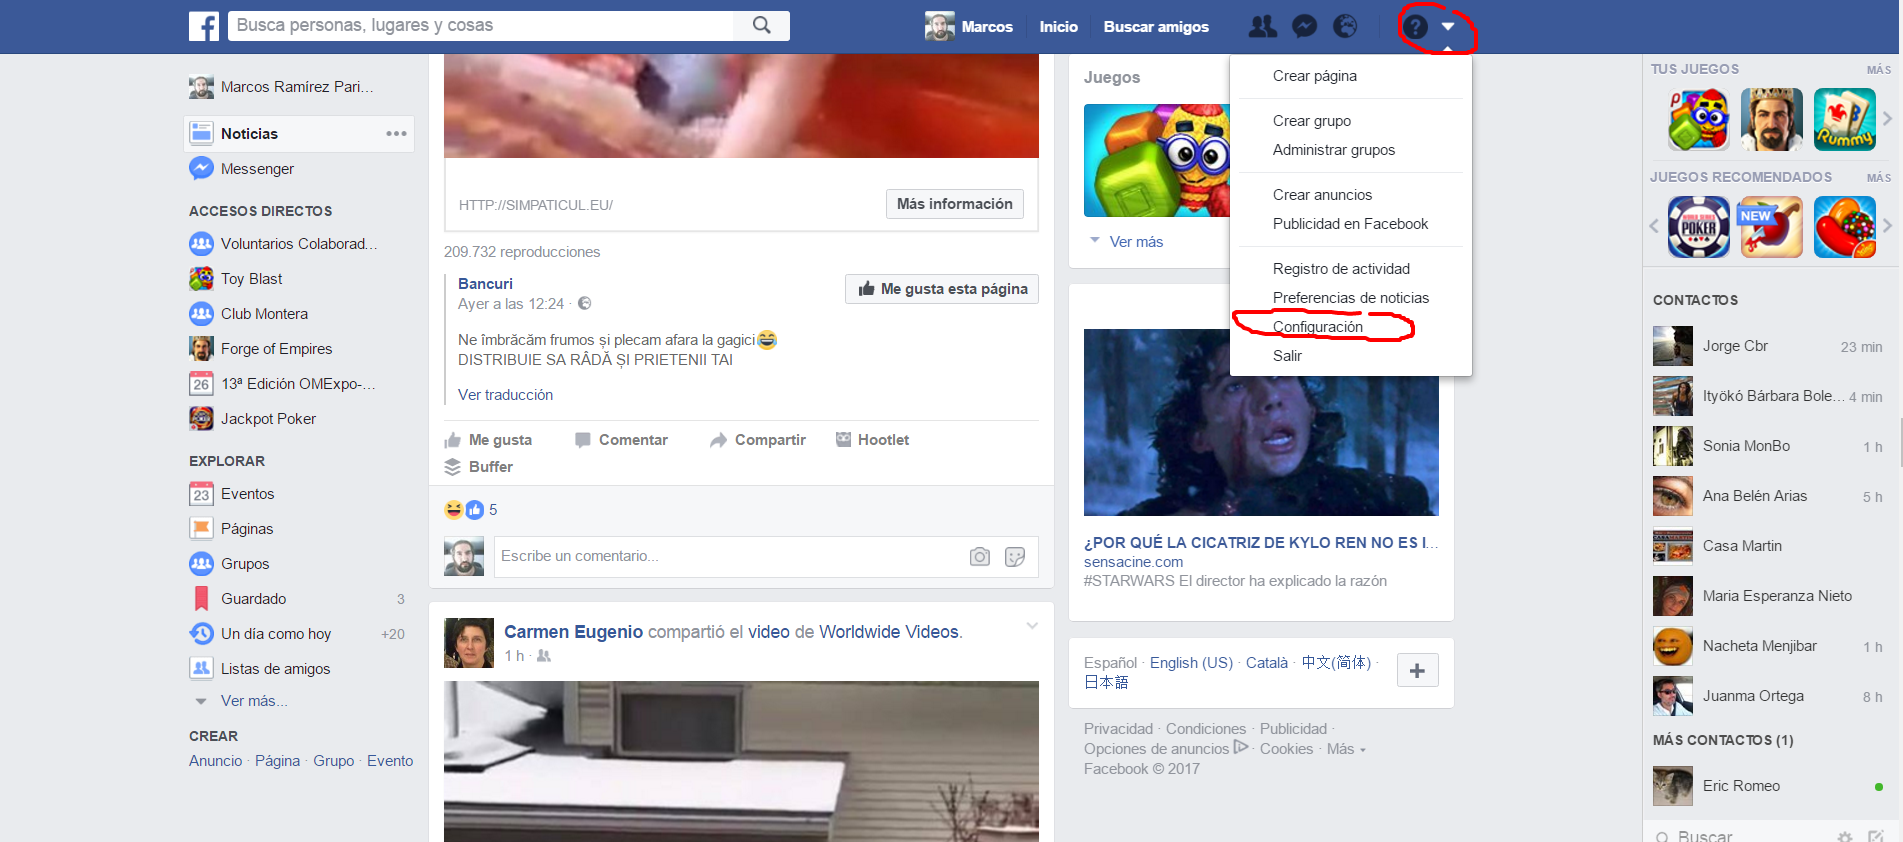The width and height of the screenshot is (1903, 842).
Task: Open Noticias options three-dots menu
Action: click(396, 133)
